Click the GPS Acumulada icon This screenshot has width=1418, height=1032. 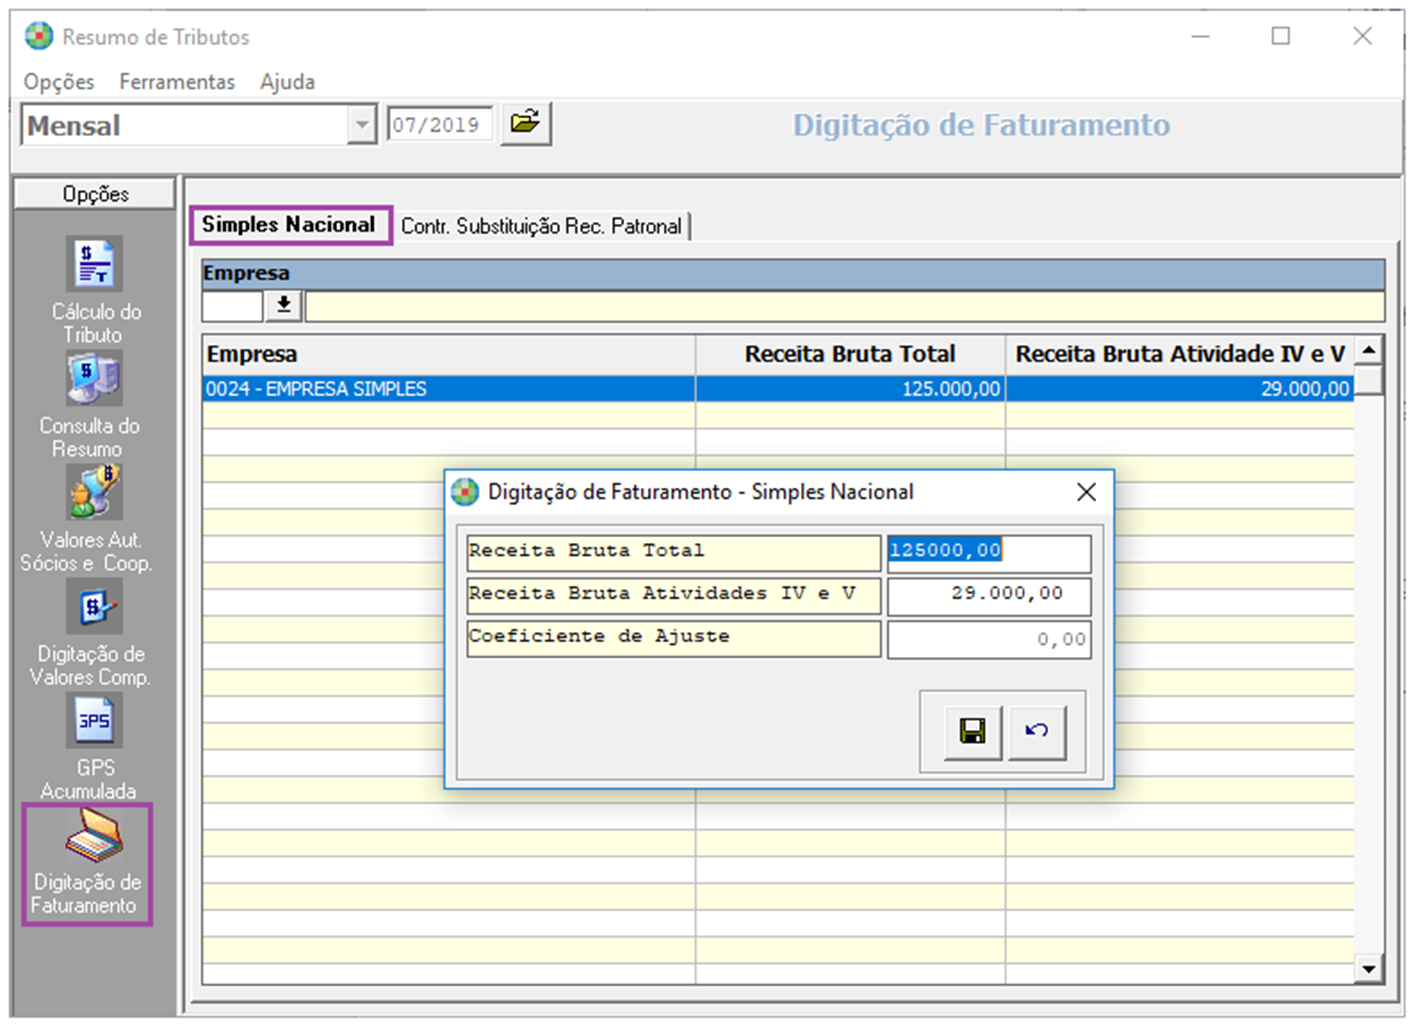pyautogui.click(x=94, y=721)
